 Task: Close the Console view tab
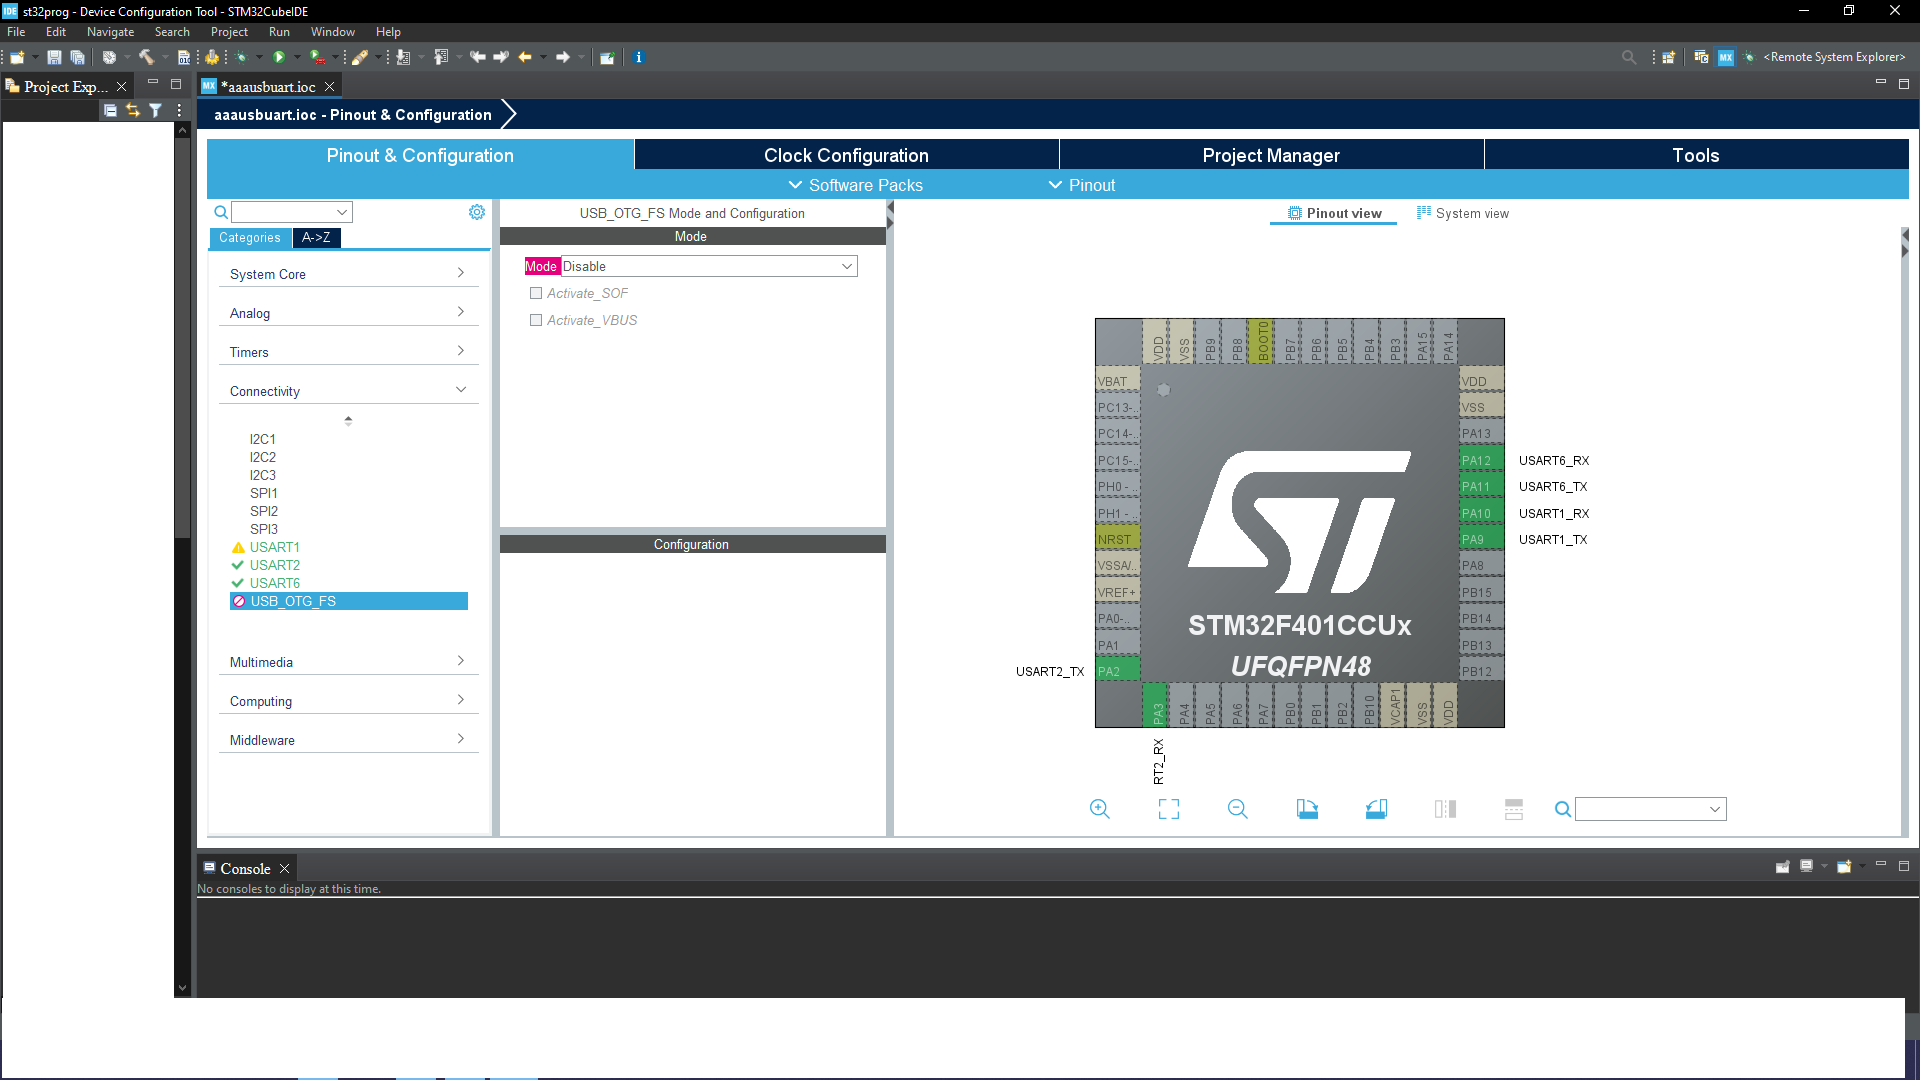(284, 869)
